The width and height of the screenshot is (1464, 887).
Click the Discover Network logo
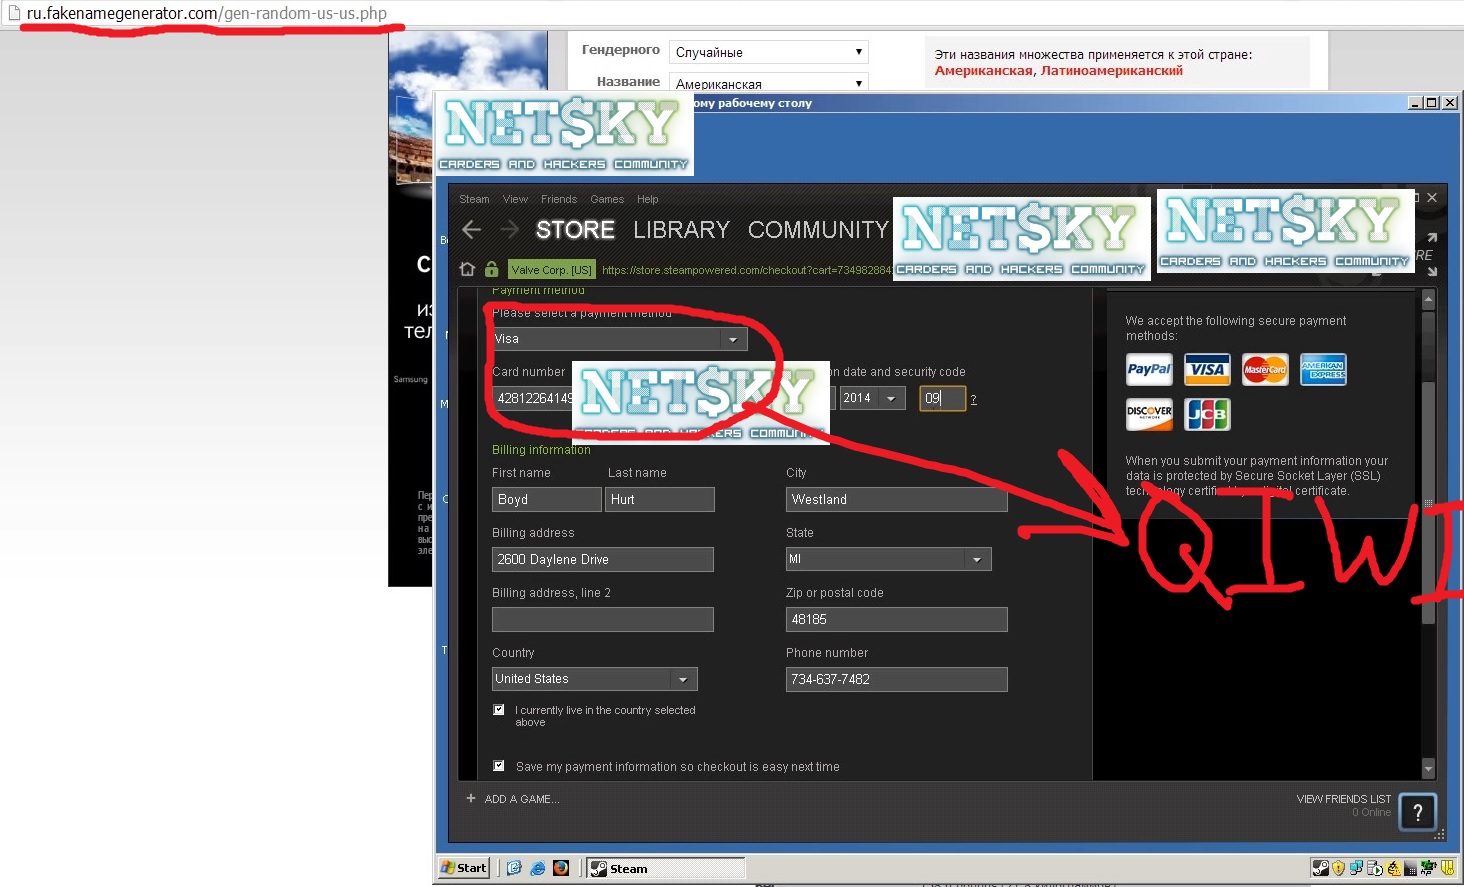click(1149, 414)
